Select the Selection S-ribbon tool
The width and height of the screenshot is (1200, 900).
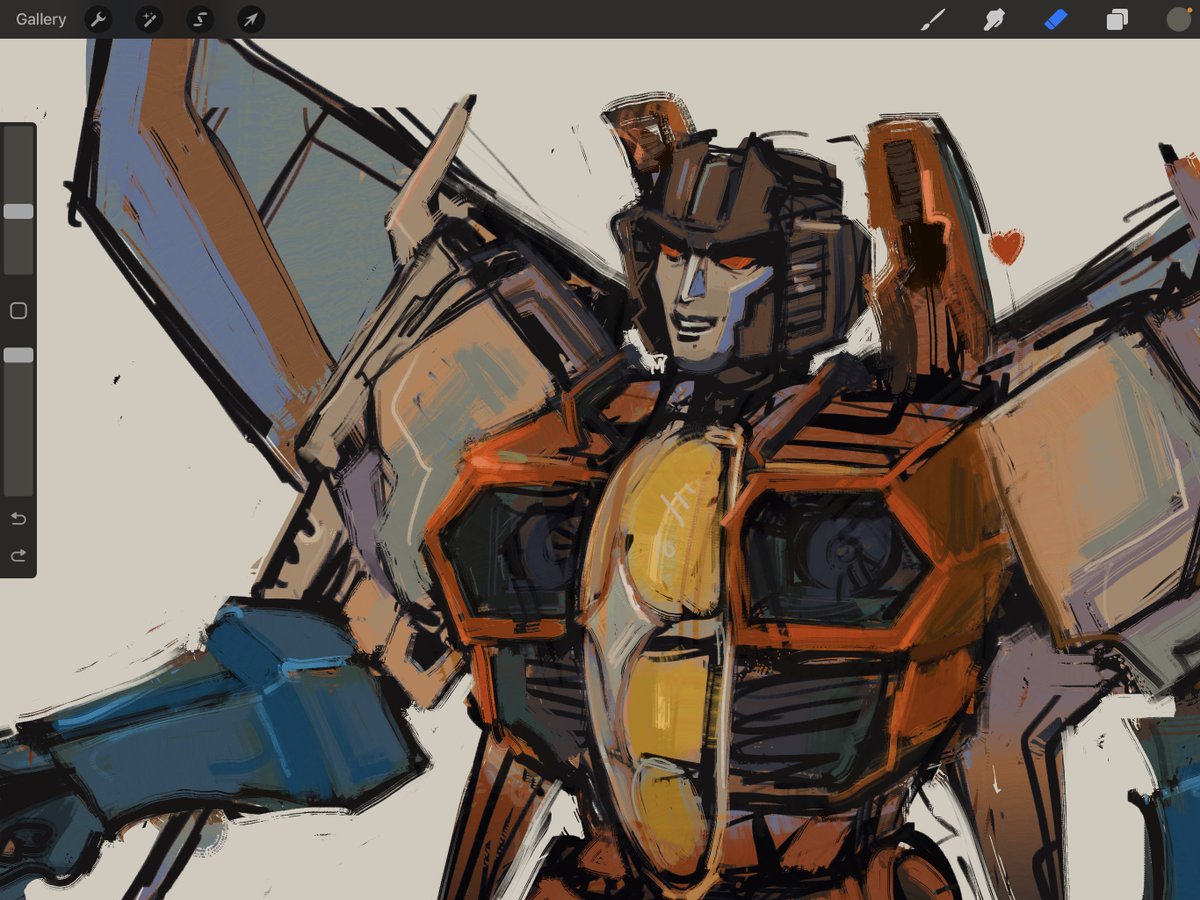200,19
